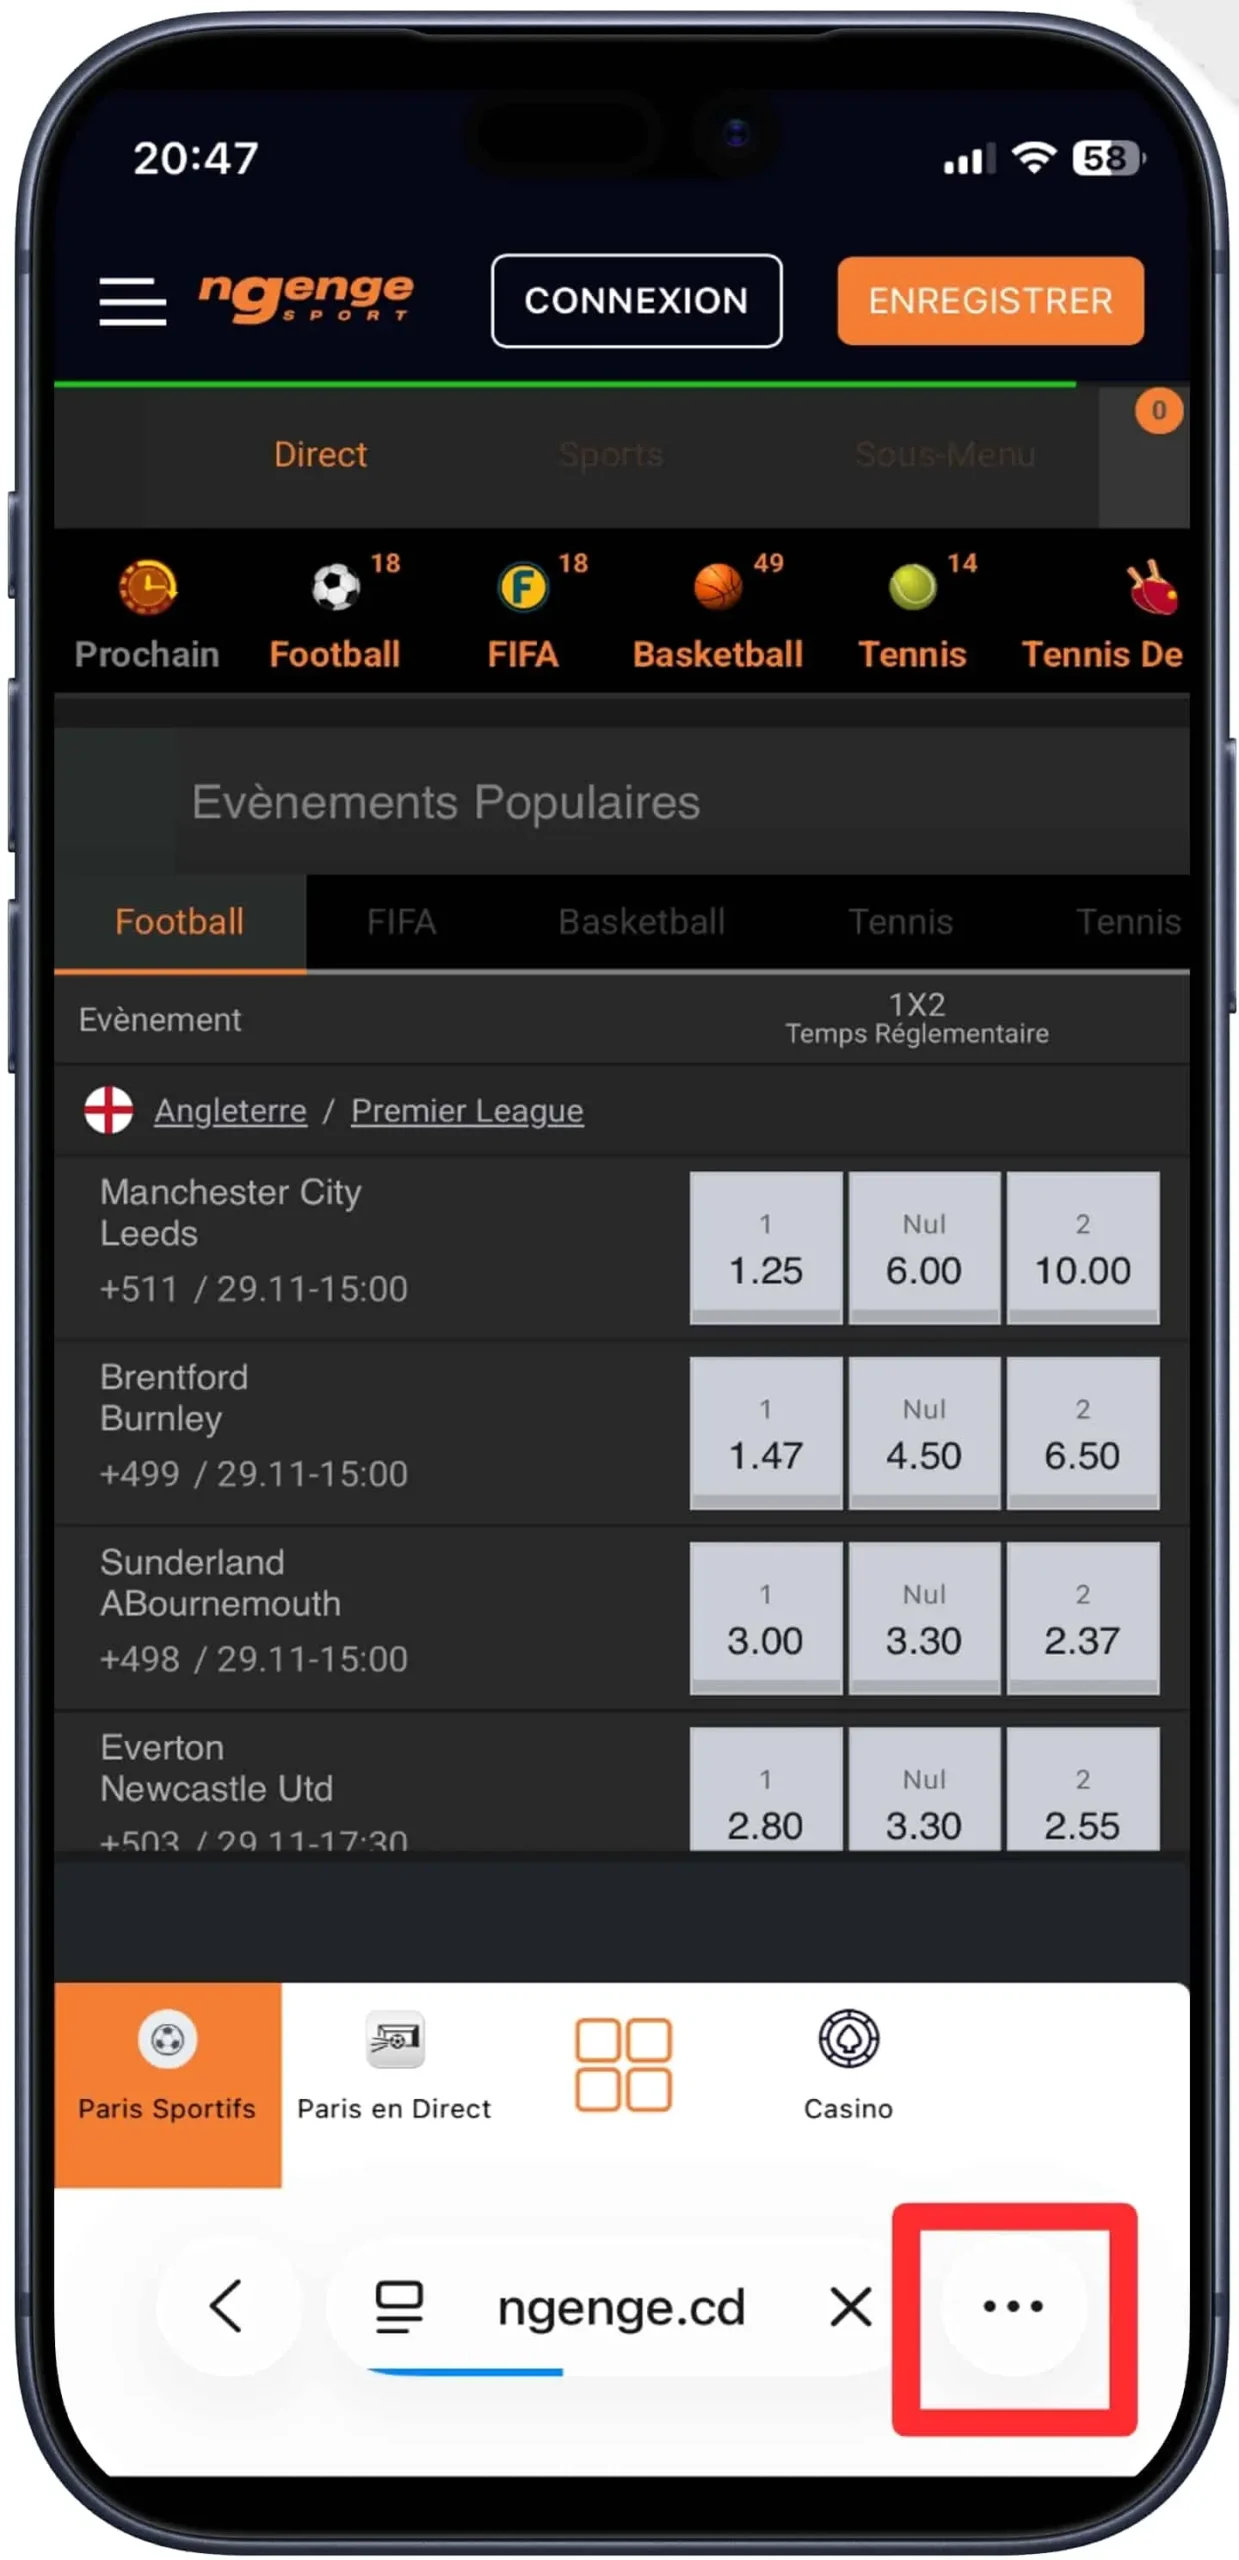Screen dimensions: 1239x2560
Task: Open the bet slip counter badge
Action: (x=1157, y=411)
